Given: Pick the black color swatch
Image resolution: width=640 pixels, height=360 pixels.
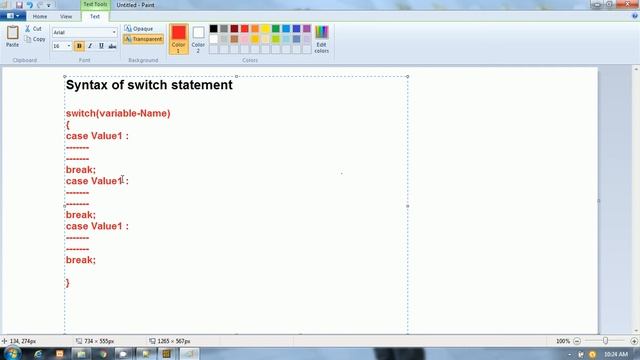Looking at the screenshot, I should (x=213, y=29).
